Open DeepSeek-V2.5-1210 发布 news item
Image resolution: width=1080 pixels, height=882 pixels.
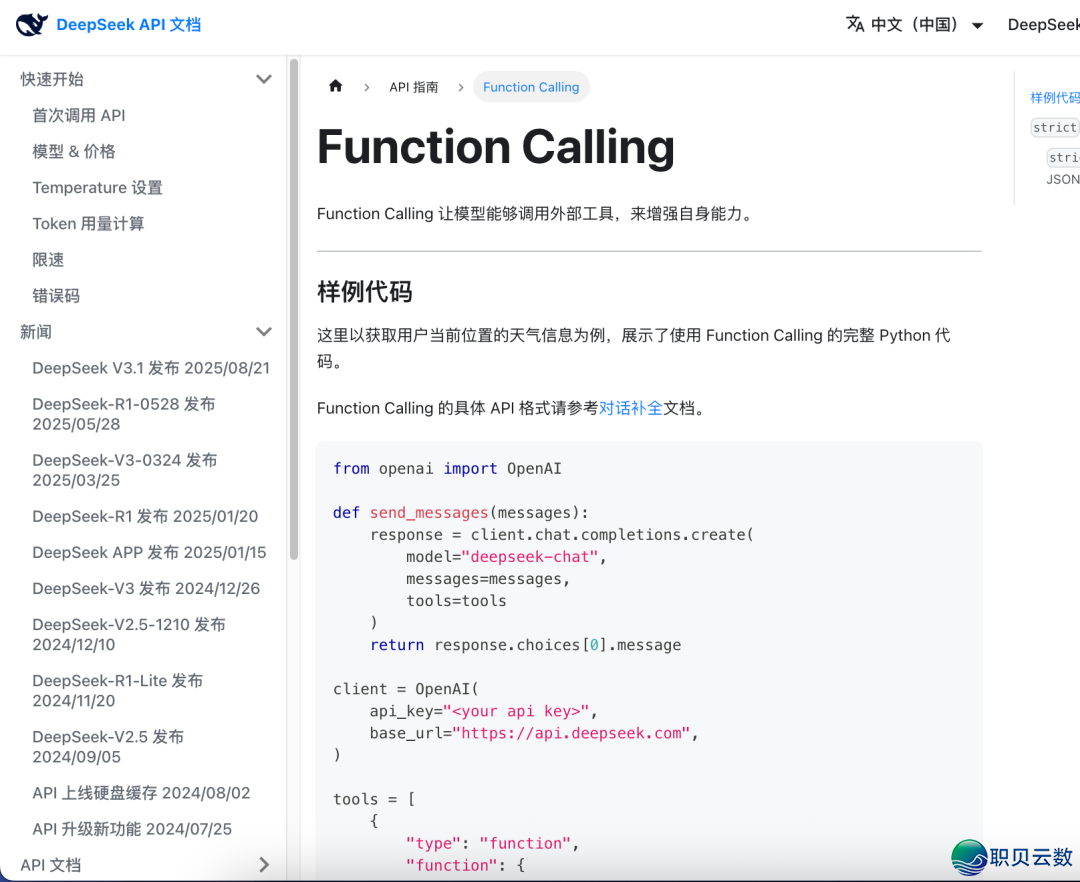[x=129, y=634]
